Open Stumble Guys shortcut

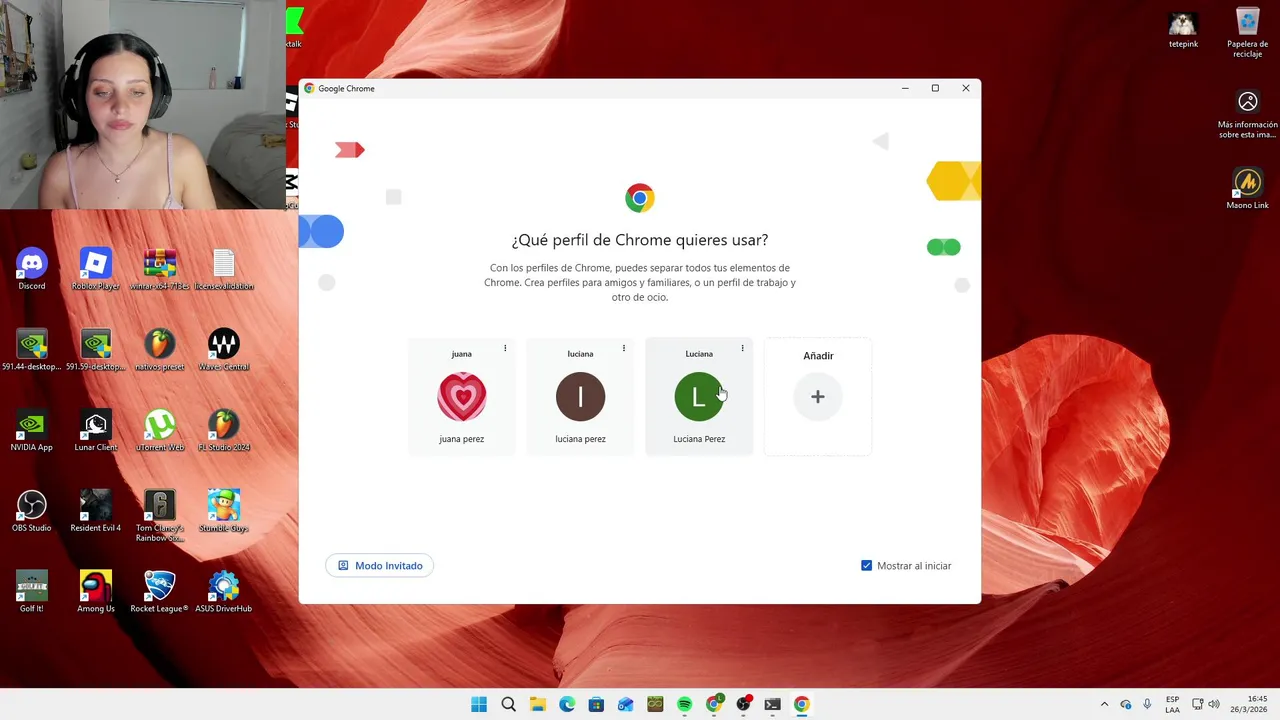[224, 512]
